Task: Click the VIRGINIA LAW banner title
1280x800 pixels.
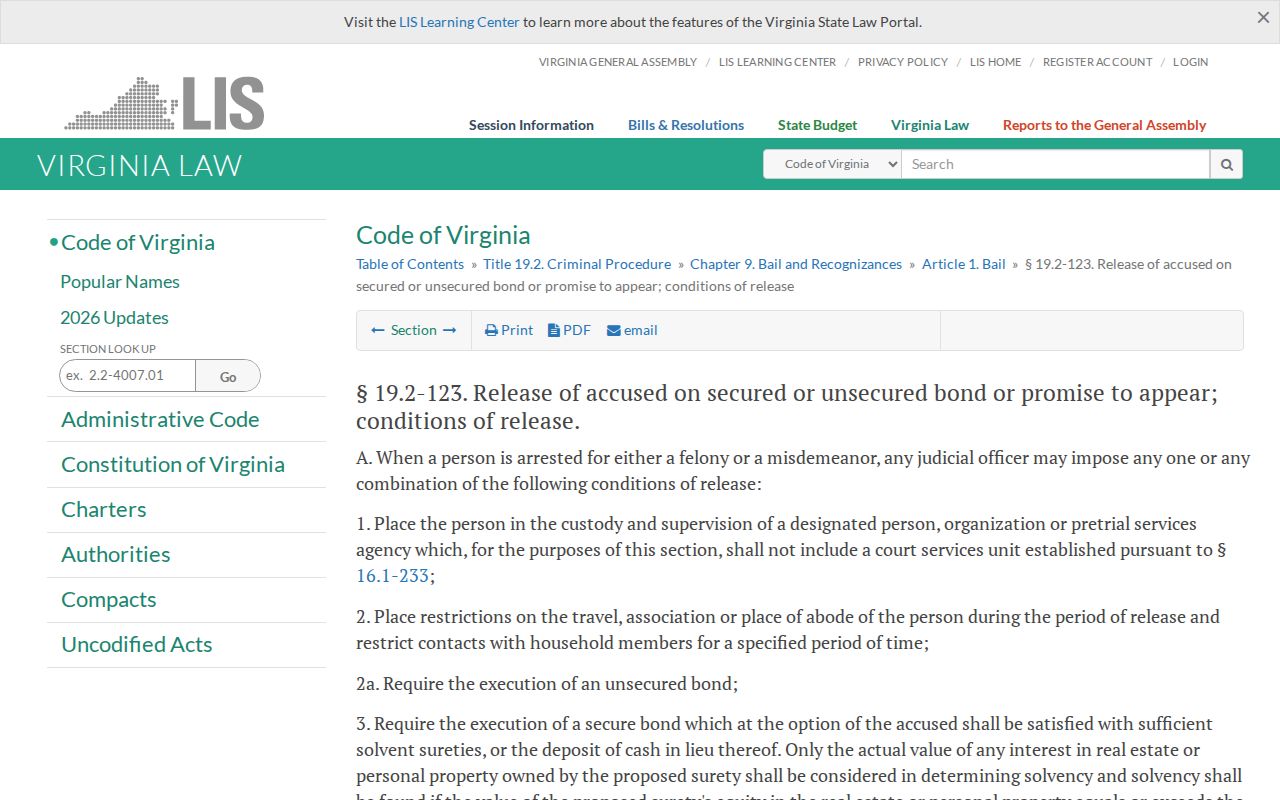Action: (x=140, y=165)
